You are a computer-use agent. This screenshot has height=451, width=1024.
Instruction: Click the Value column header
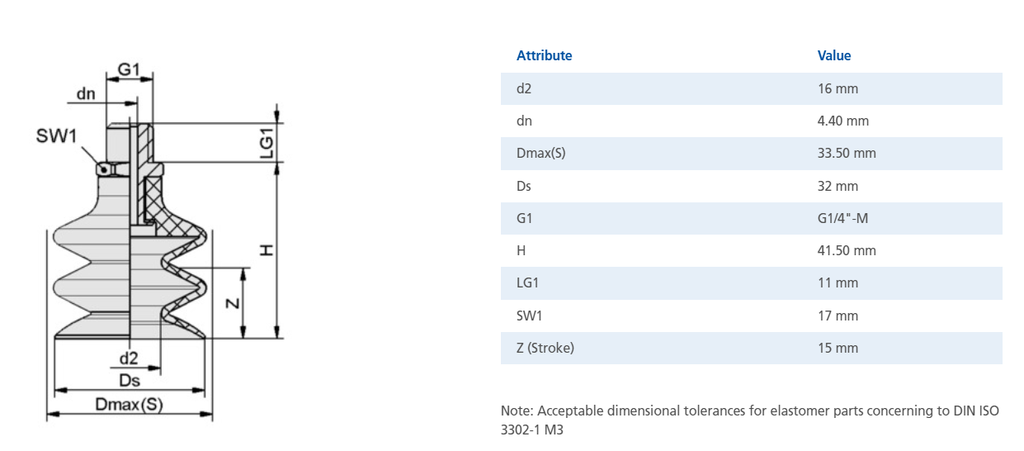[x=834, y=56]
